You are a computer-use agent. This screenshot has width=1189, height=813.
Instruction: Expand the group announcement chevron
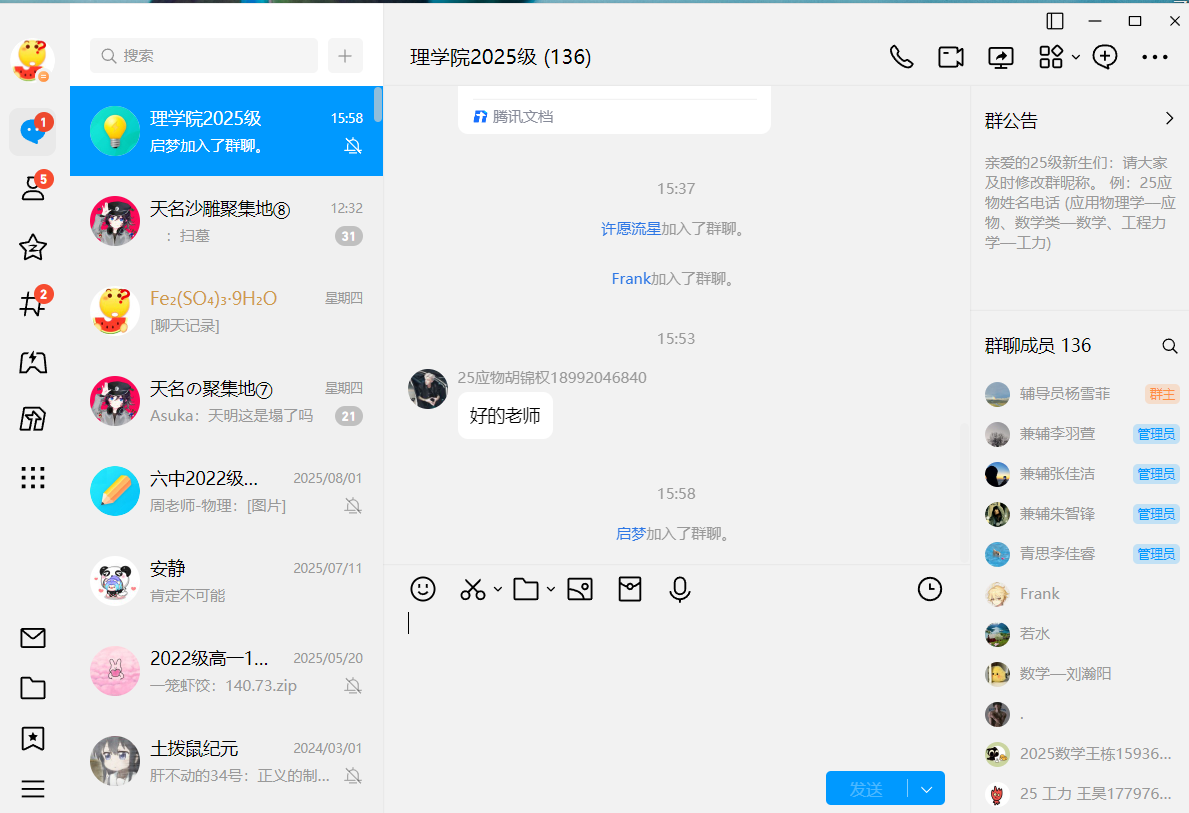coord(1169,119)
